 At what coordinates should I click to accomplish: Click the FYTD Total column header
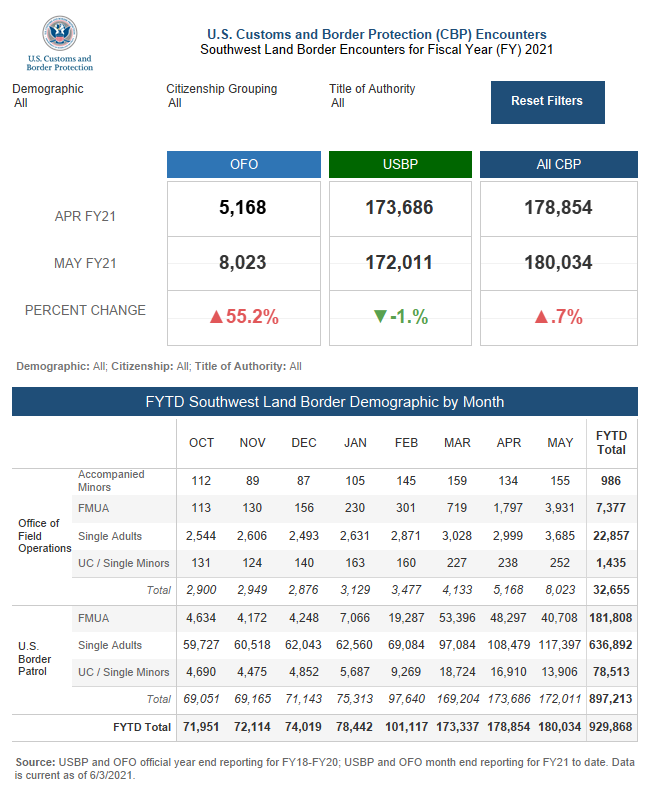click(x=611, y=443)
